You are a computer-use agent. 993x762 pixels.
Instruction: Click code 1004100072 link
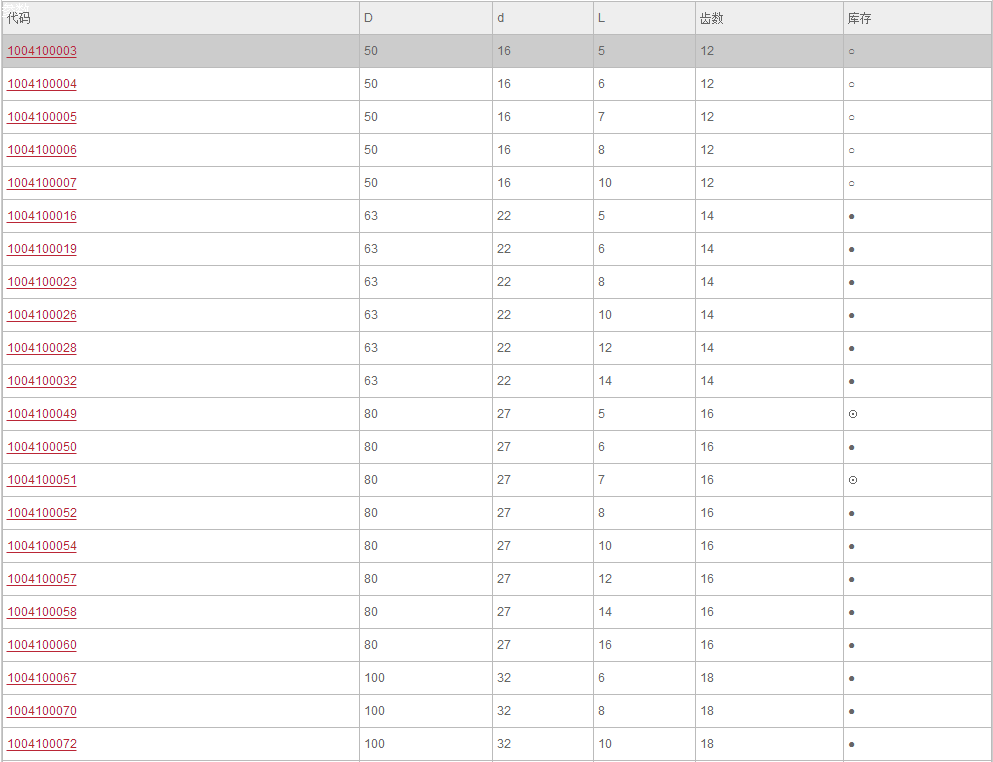(x=42, y=743)
